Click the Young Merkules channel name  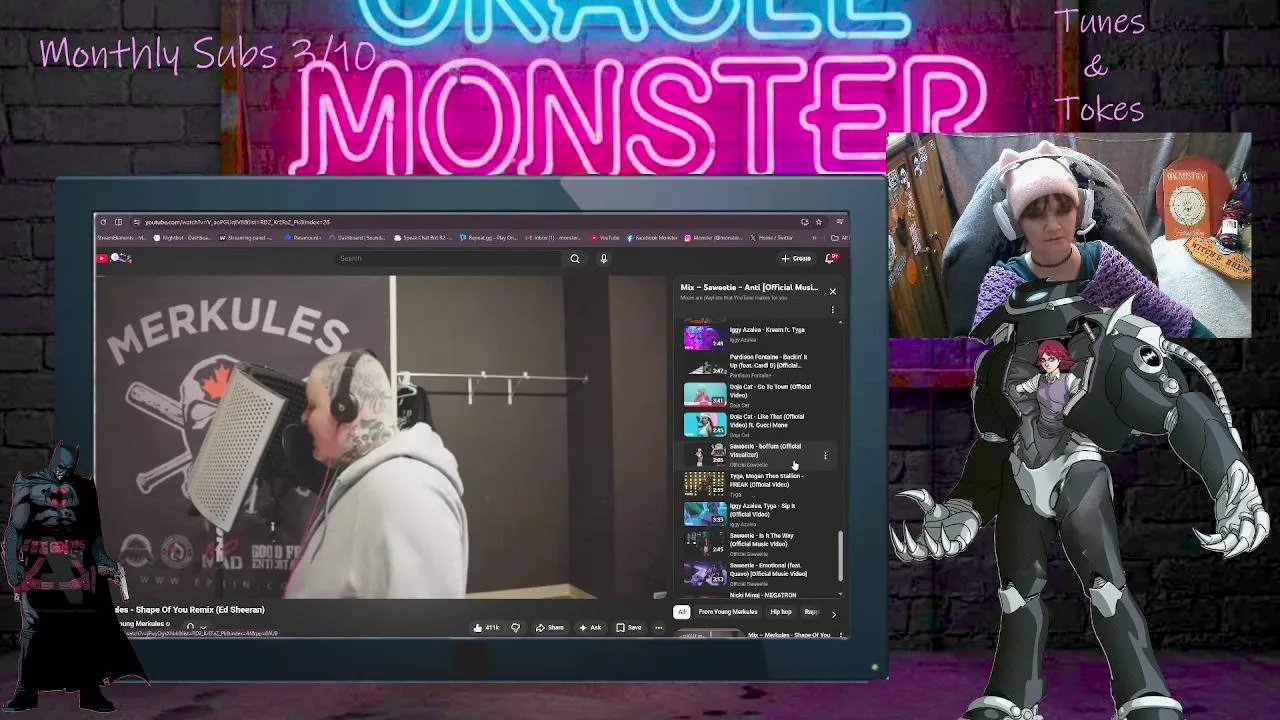[140, 624]
